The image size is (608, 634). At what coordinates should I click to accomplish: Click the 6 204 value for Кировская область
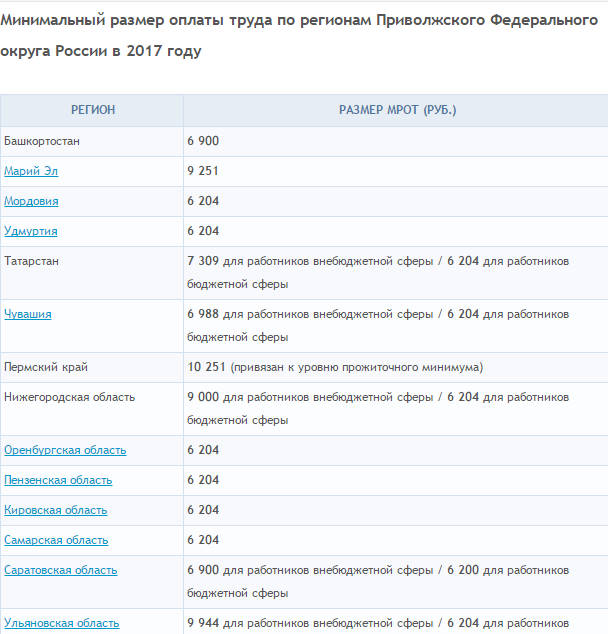[203, 509]
